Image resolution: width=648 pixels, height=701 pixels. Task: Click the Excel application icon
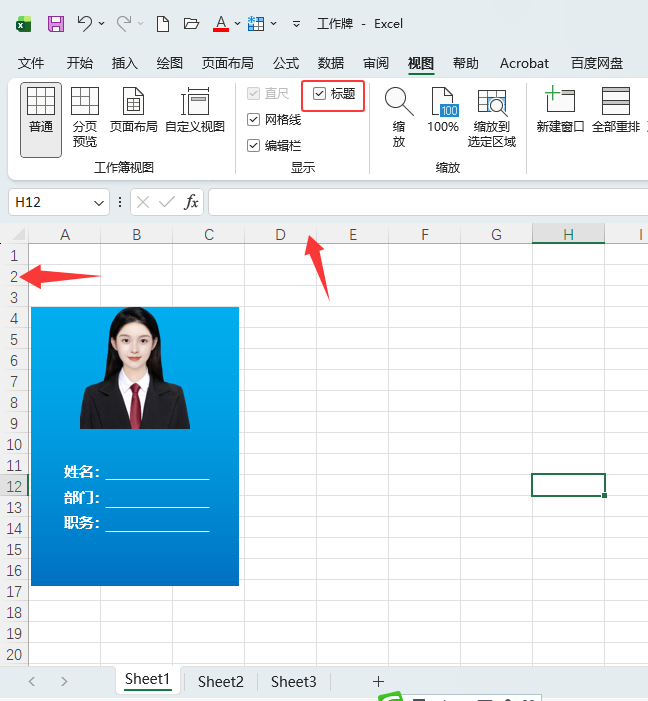pos(23,24)
